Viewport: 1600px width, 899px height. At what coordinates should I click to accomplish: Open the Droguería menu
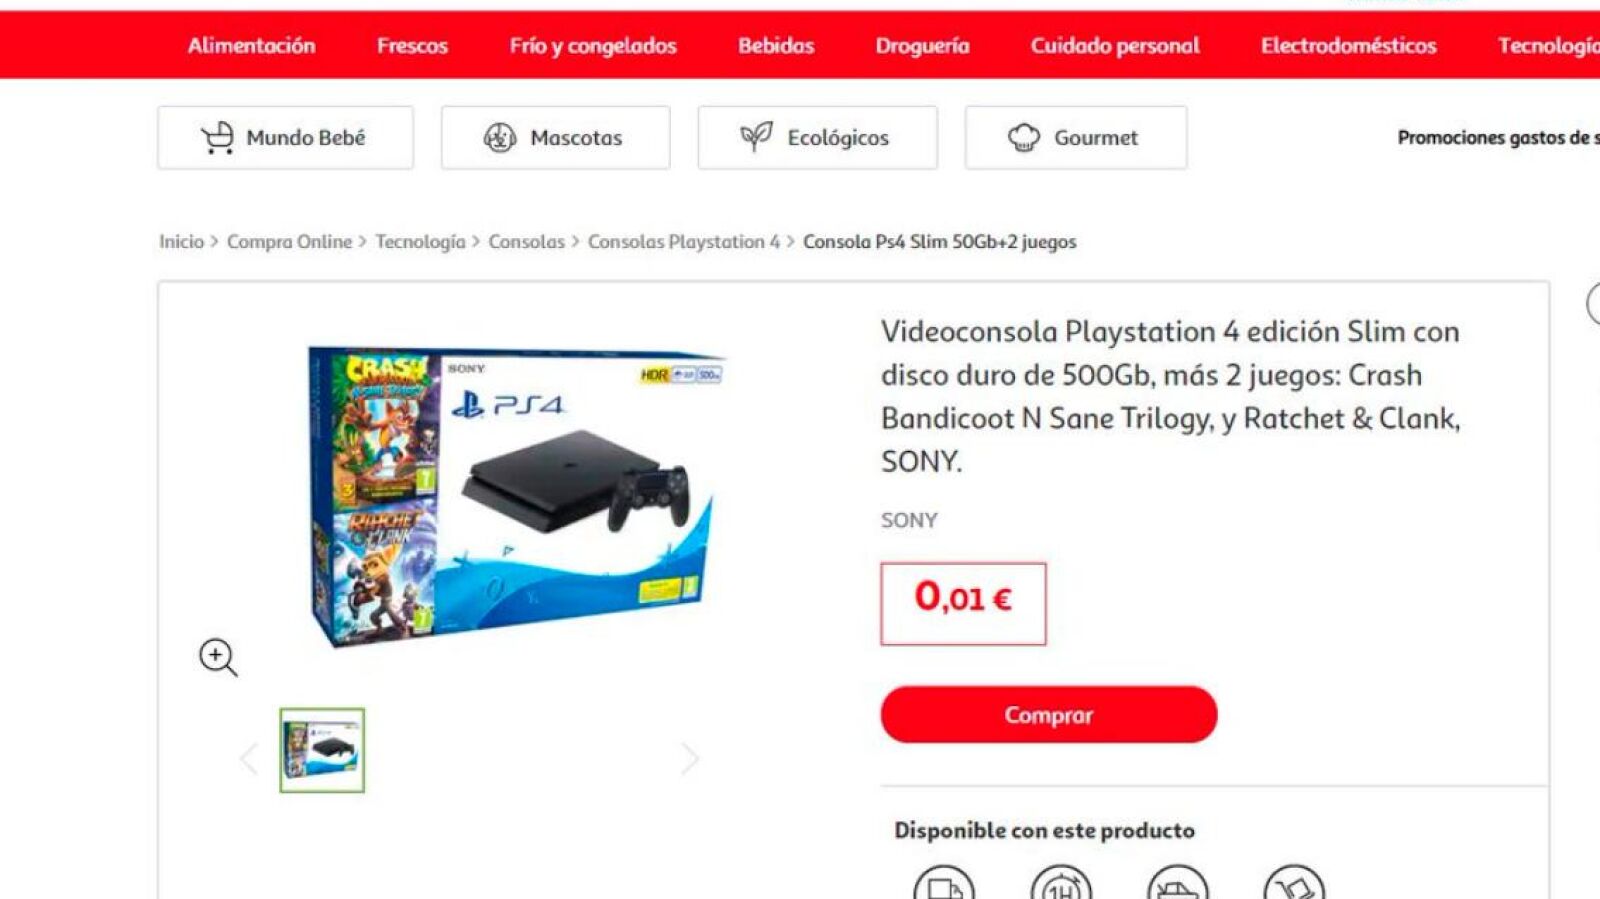tap(922, 46)
